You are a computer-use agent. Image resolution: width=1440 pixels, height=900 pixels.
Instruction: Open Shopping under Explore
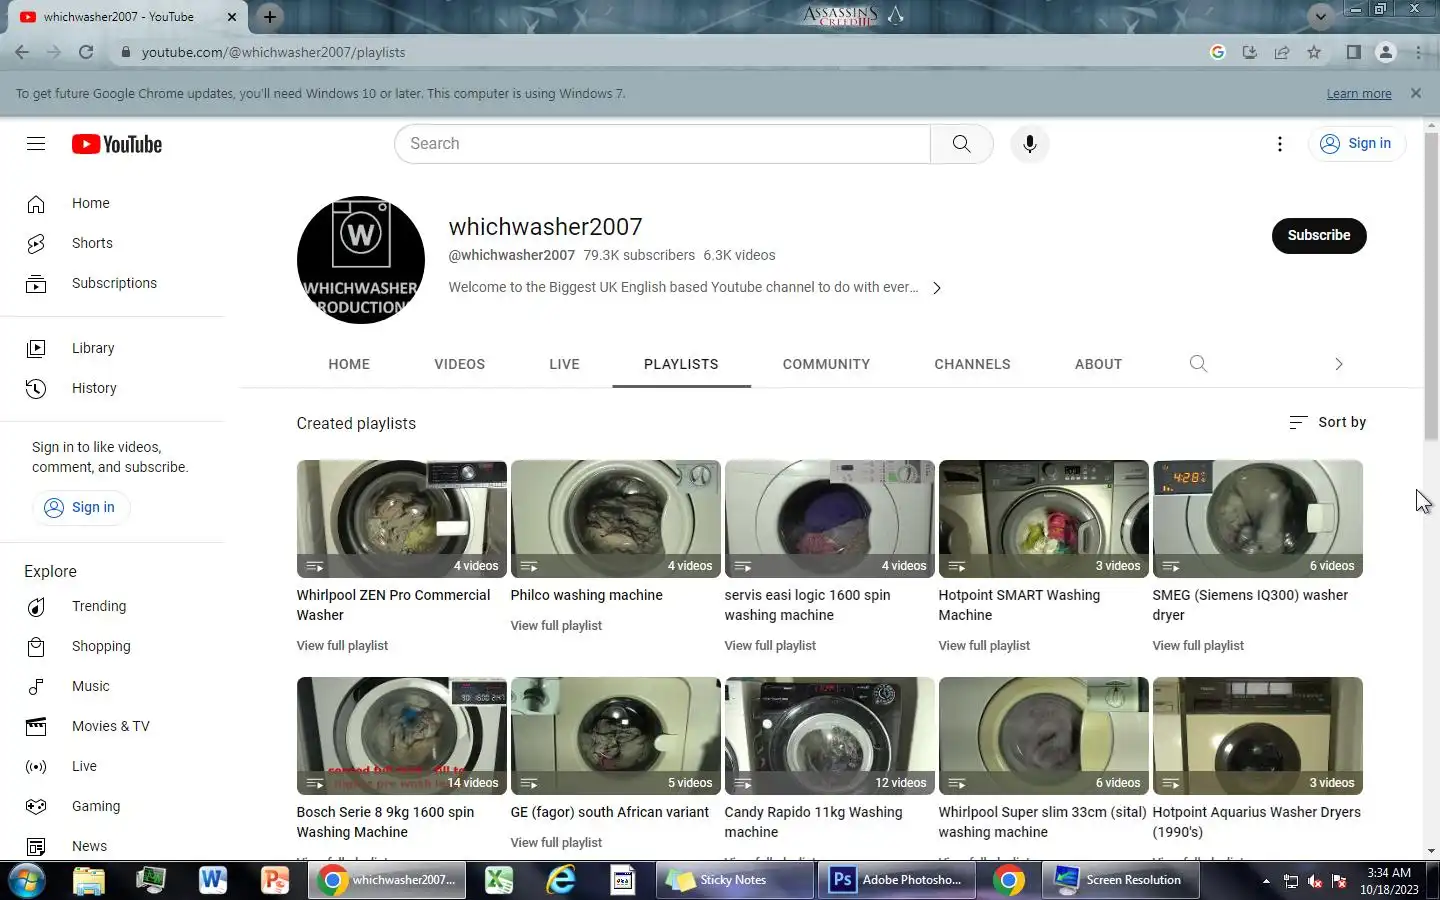click(x=112, y=646)
